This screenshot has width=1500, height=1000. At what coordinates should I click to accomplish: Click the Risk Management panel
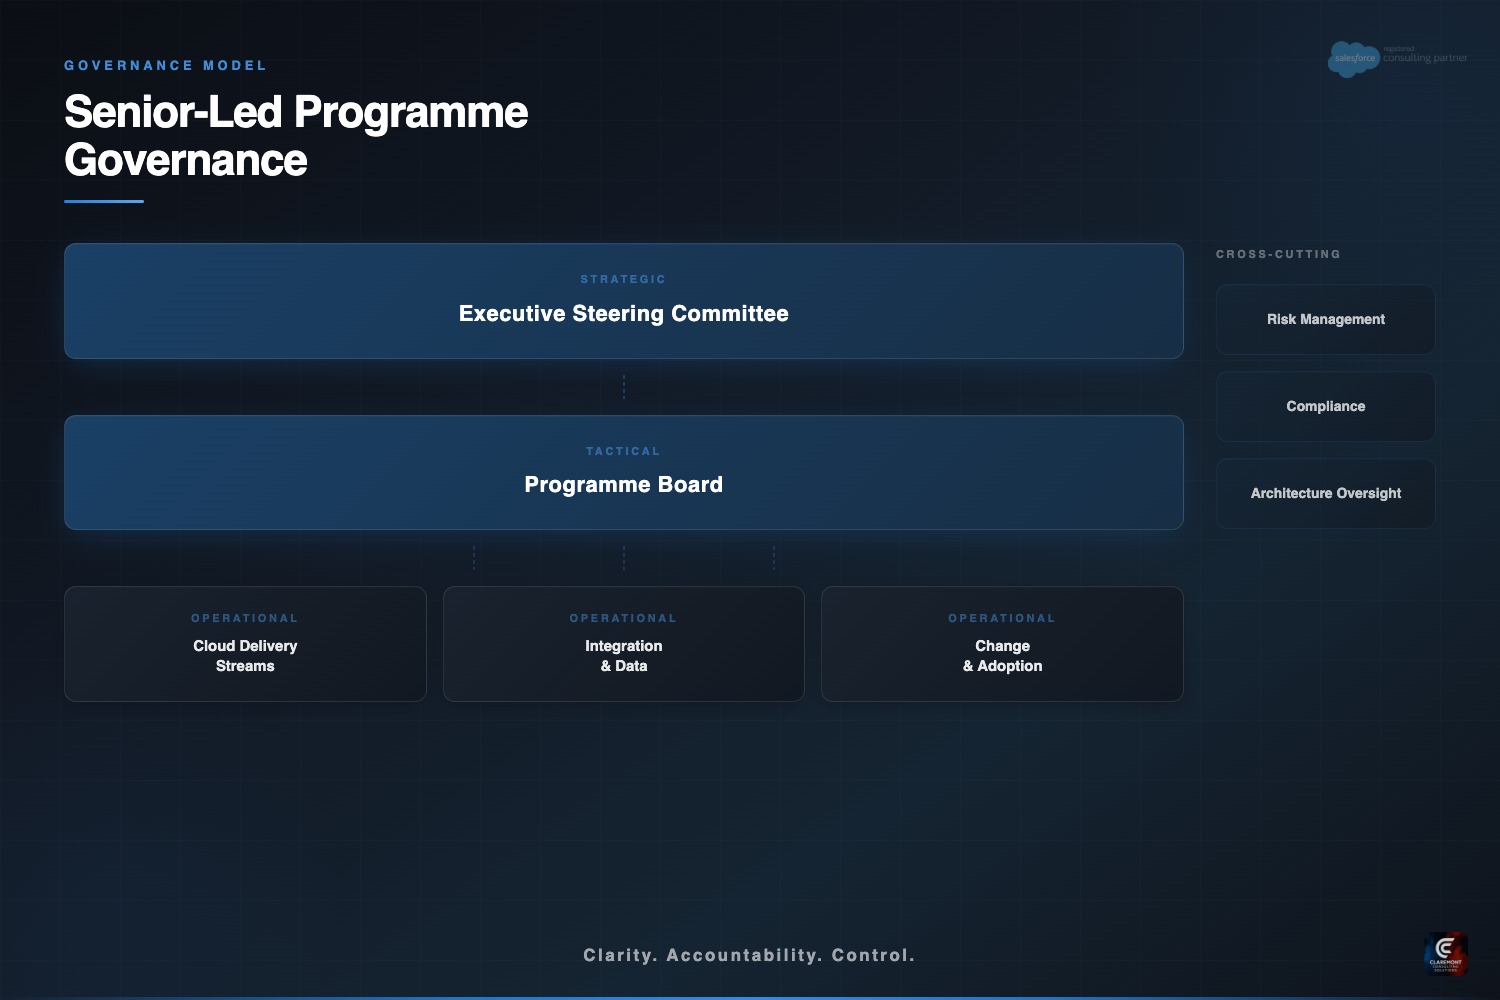coord(1325,320)
